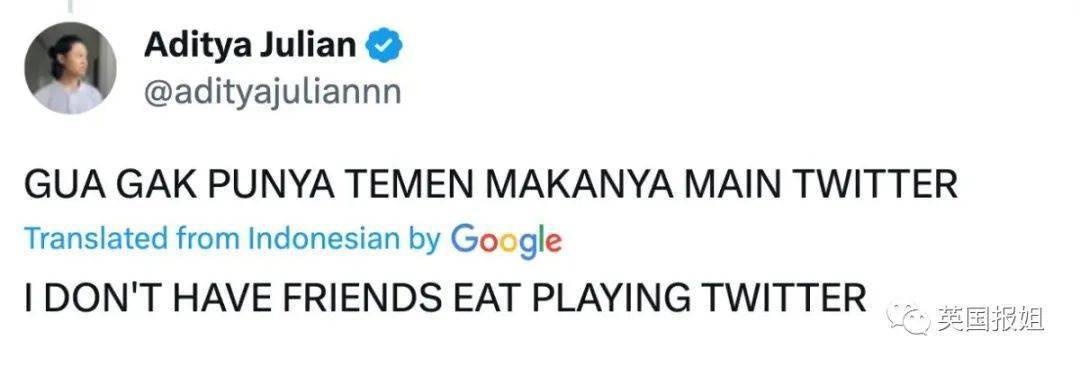
Task: Click the WeChat watermark icon
Action: click(x=908, y=319)
